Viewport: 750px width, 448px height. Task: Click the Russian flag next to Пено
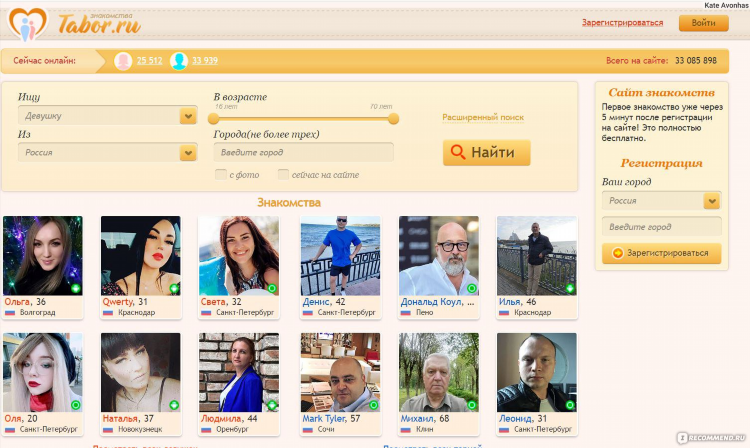pos(406,313)
